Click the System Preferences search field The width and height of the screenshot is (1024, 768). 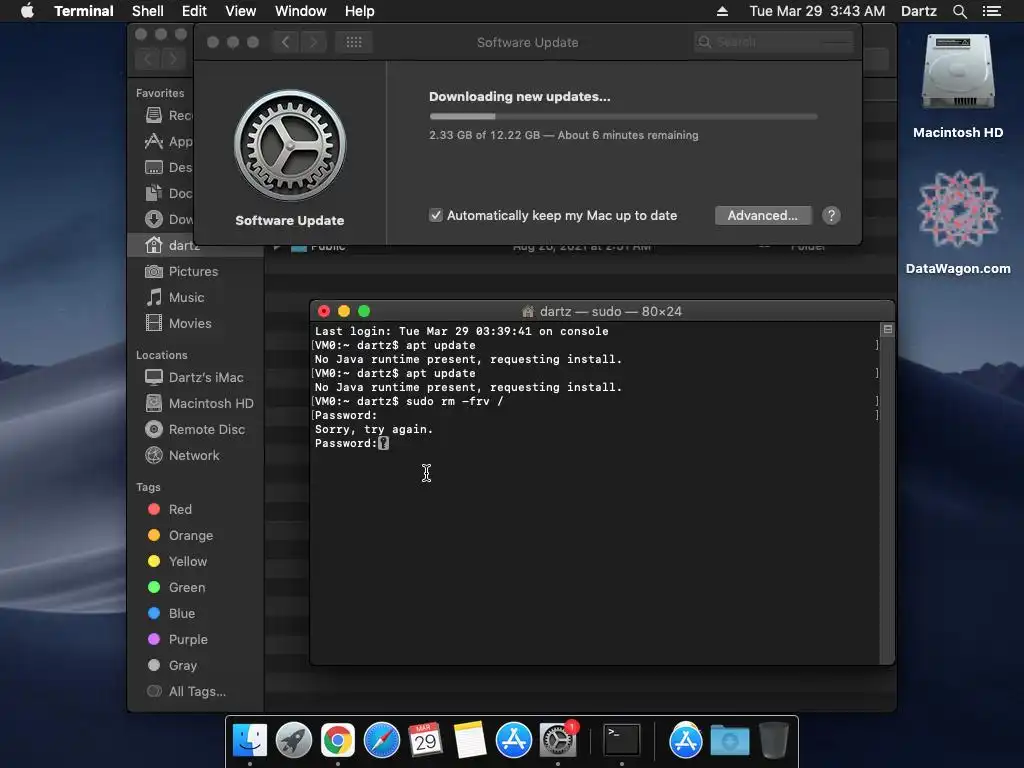pos(774,42)
